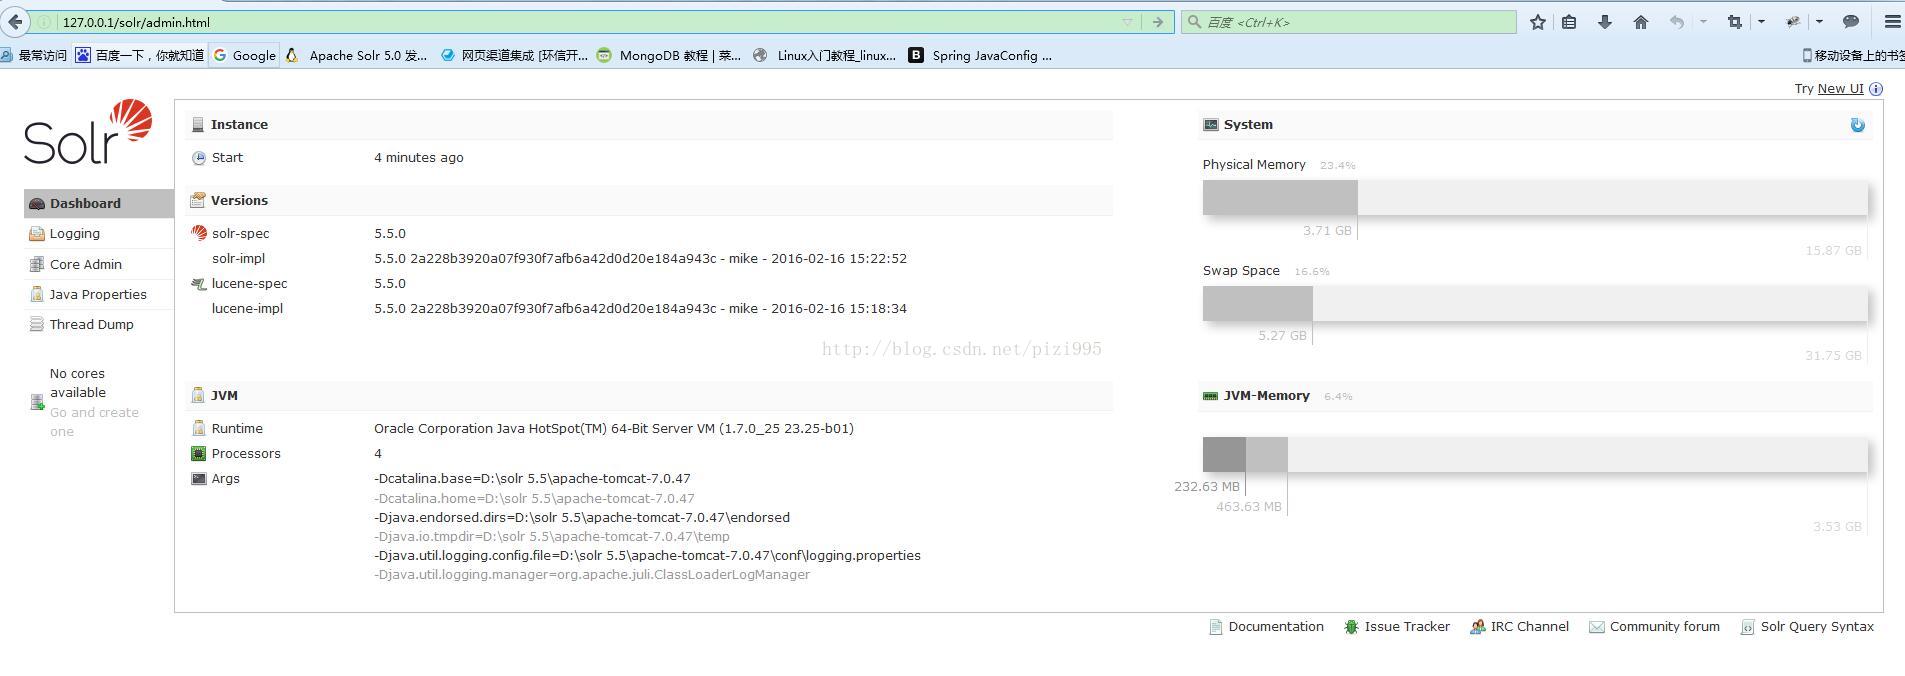Open the downloads arrow icon
1905x676 pixels.
(x=1605, y=22)
